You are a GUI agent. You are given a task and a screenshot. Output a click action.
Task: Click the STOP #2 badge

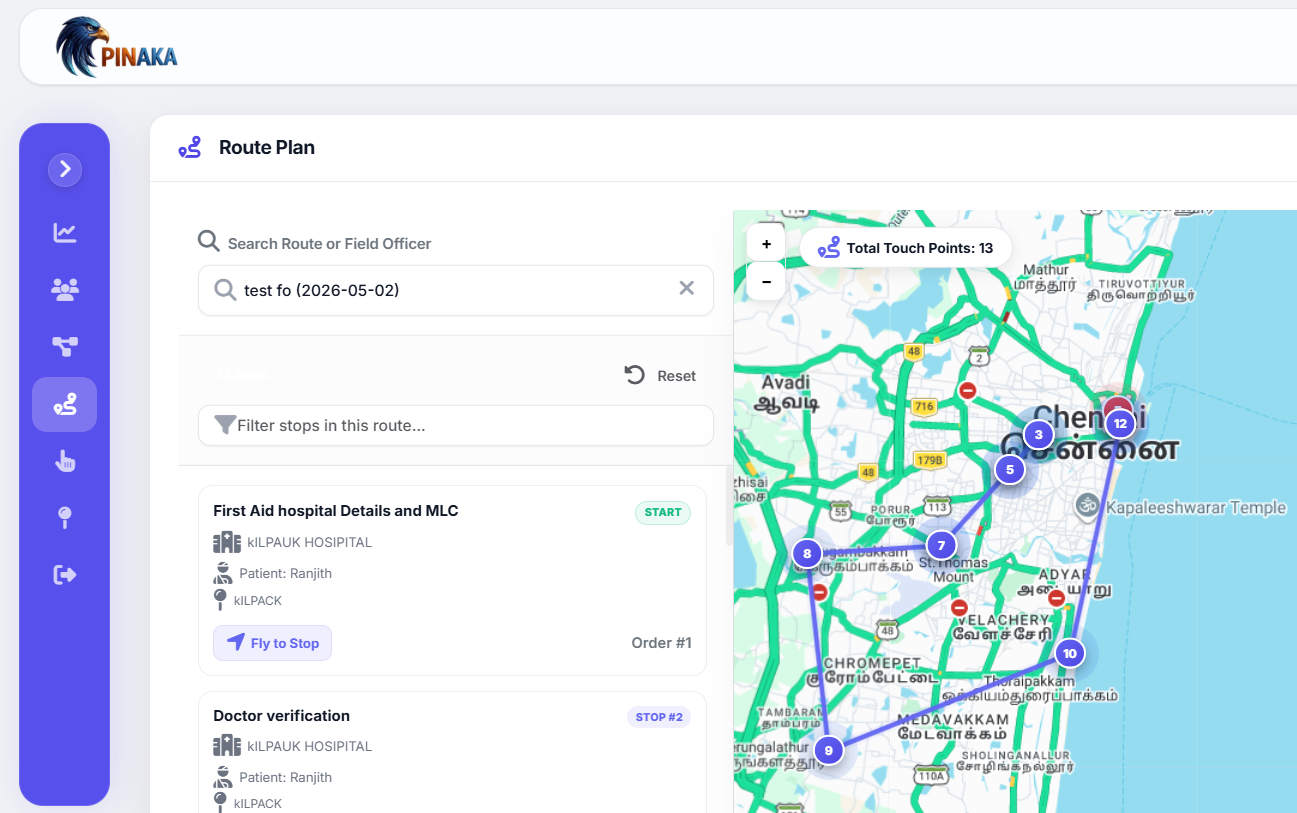pyautogui.click(x=659, y=717)
